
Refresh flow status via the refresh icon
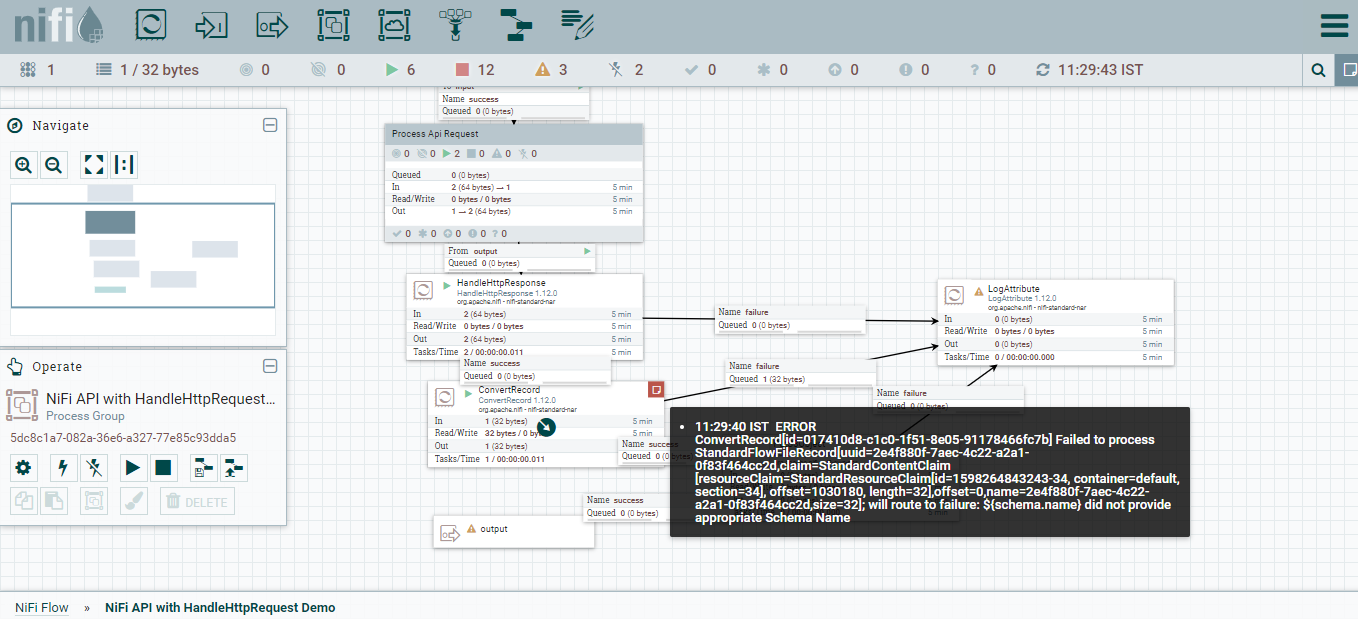pyautogui.click(x=1041, y=69)
